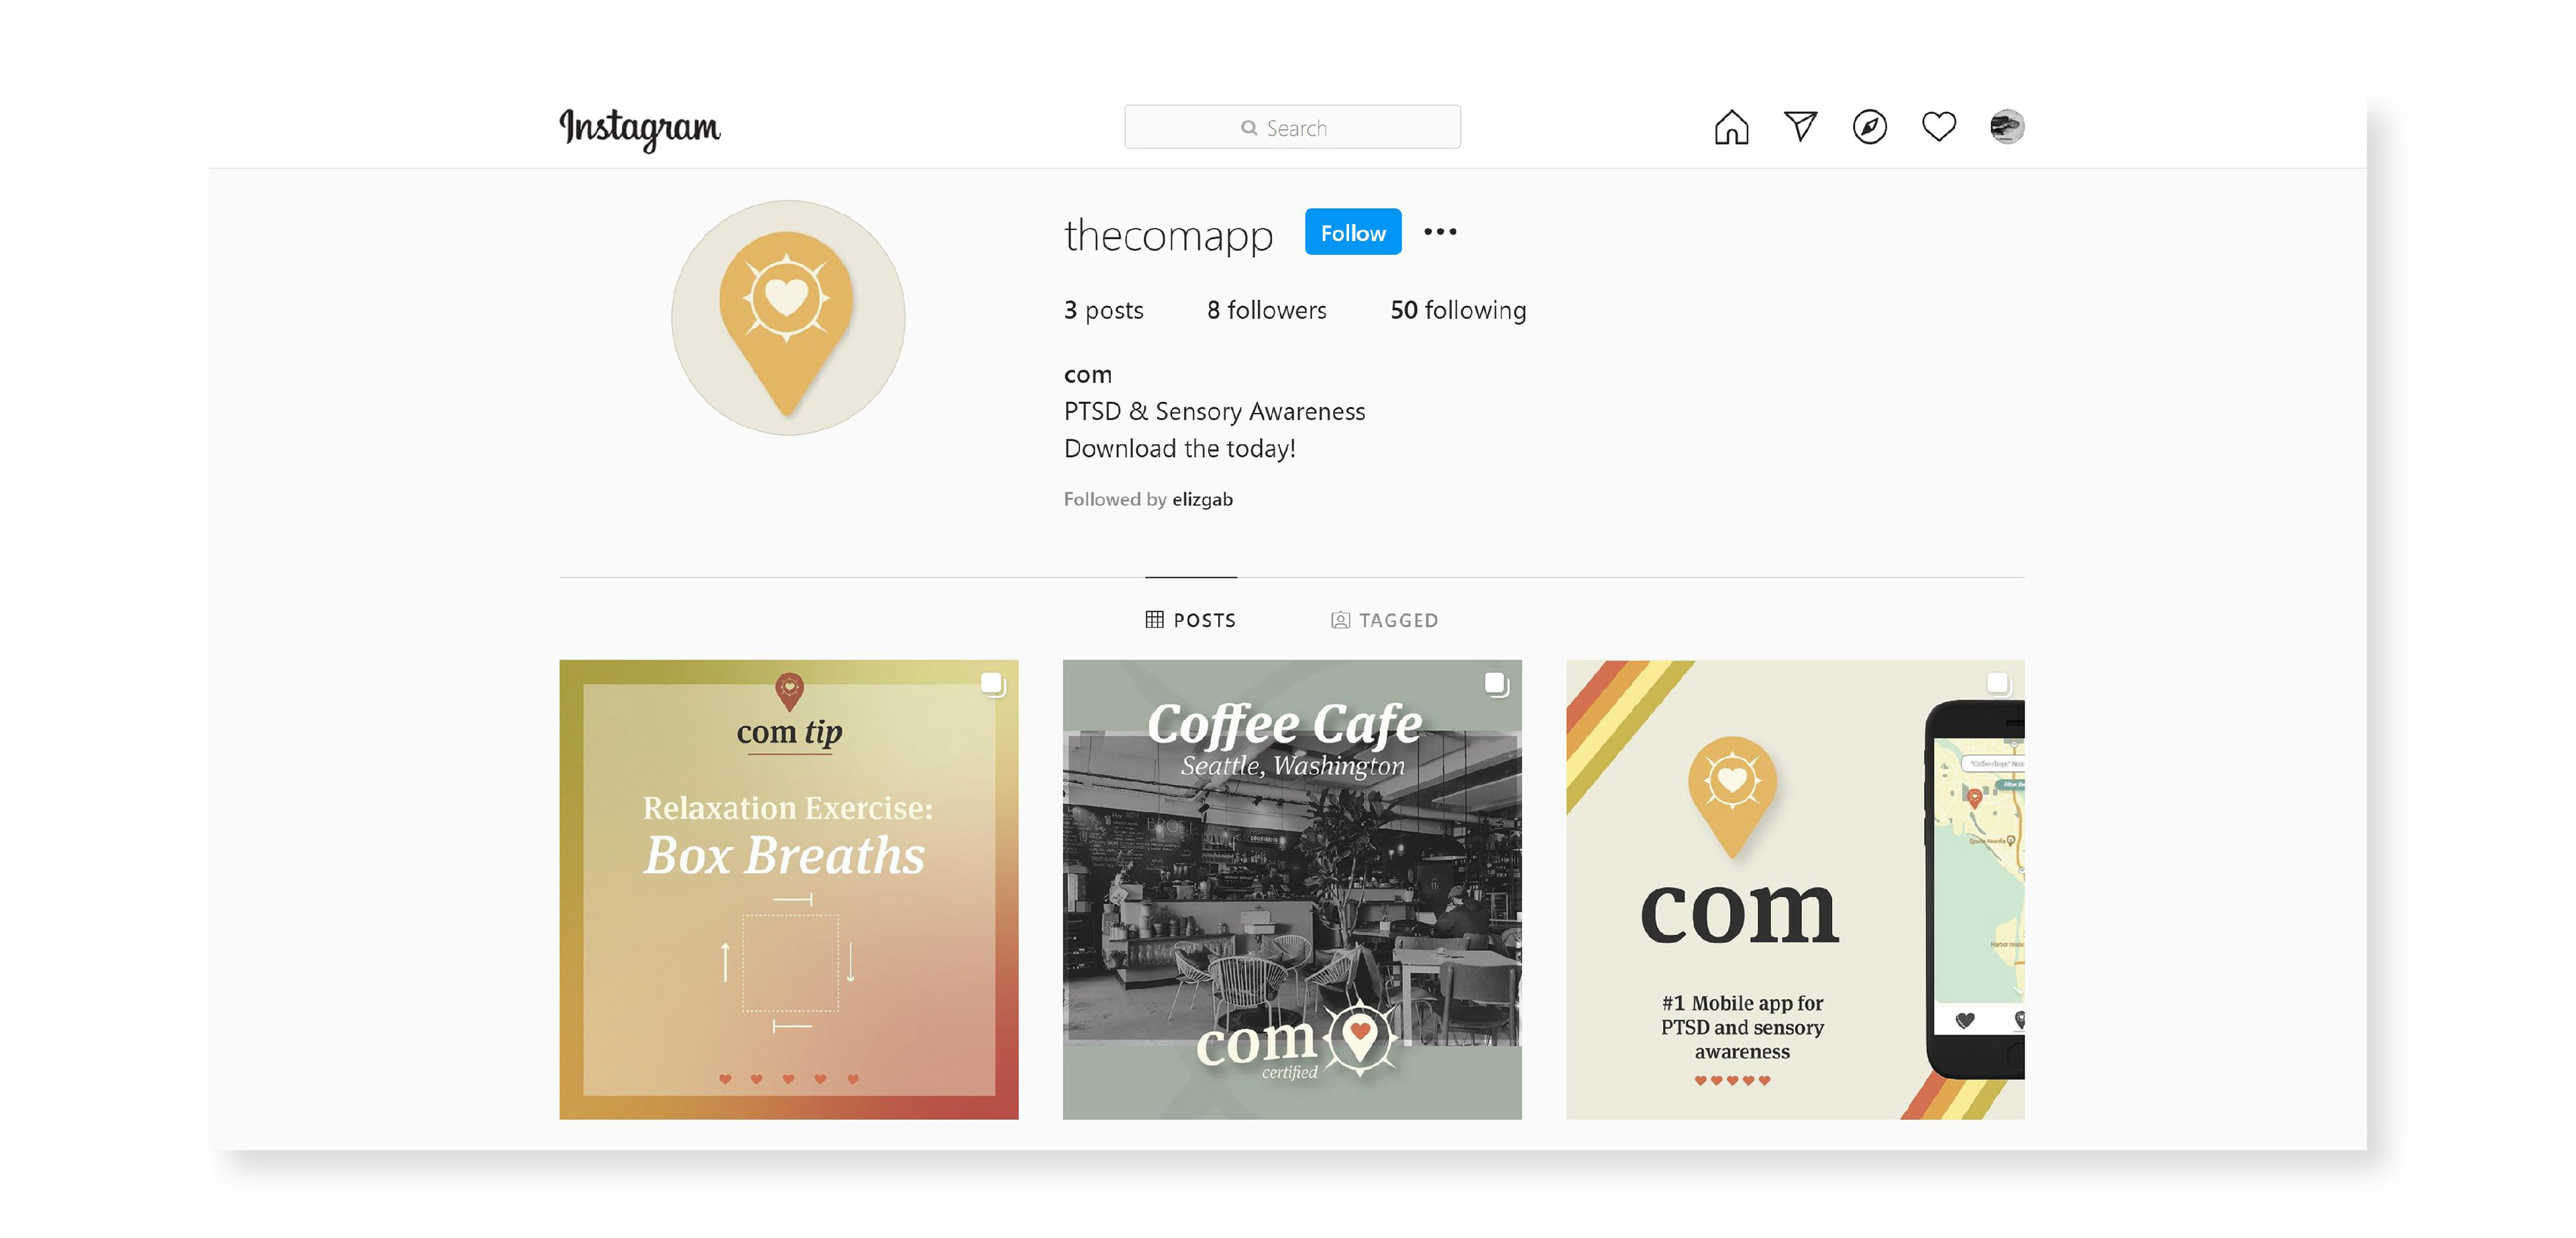Open the Explore compass icon
The width and height of the screenshot is (2576, 1238).
[1869, 127]
